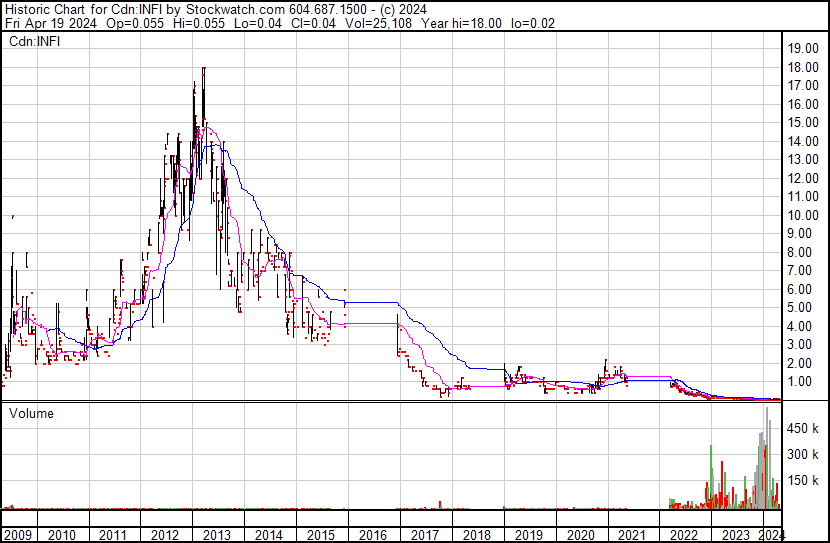
Task: Select the 2020 year label on the time axis
Action: [x=580, y=535]
